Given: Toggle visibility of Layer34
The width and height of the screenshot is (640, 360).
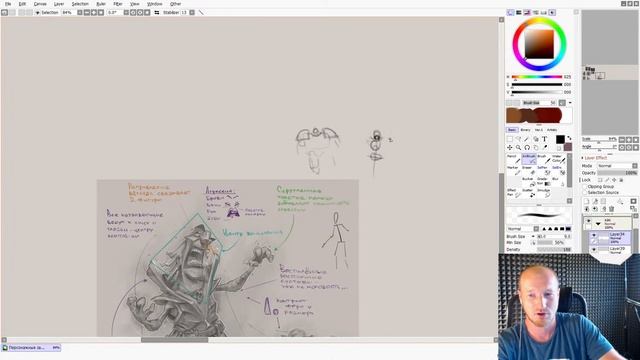Looking at the screenshot, I should tap(594, 235).
